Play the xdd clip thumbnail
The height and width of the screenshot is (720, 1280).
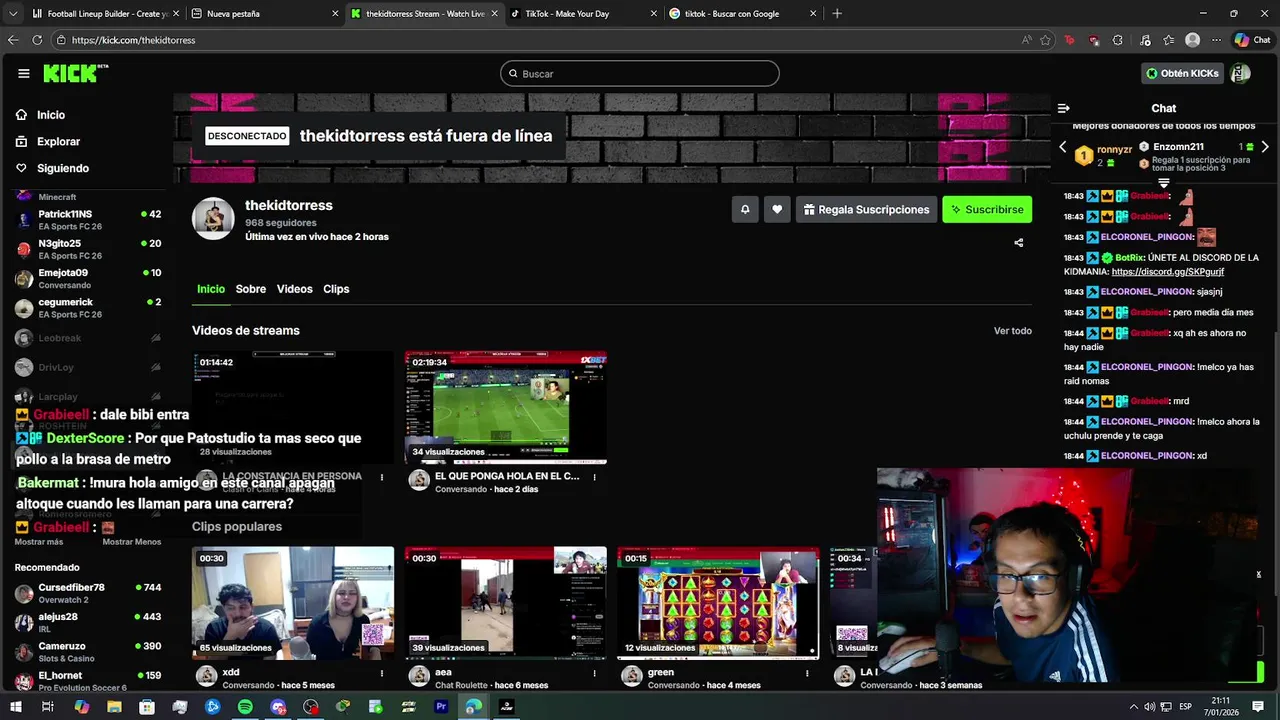point(293,603)
